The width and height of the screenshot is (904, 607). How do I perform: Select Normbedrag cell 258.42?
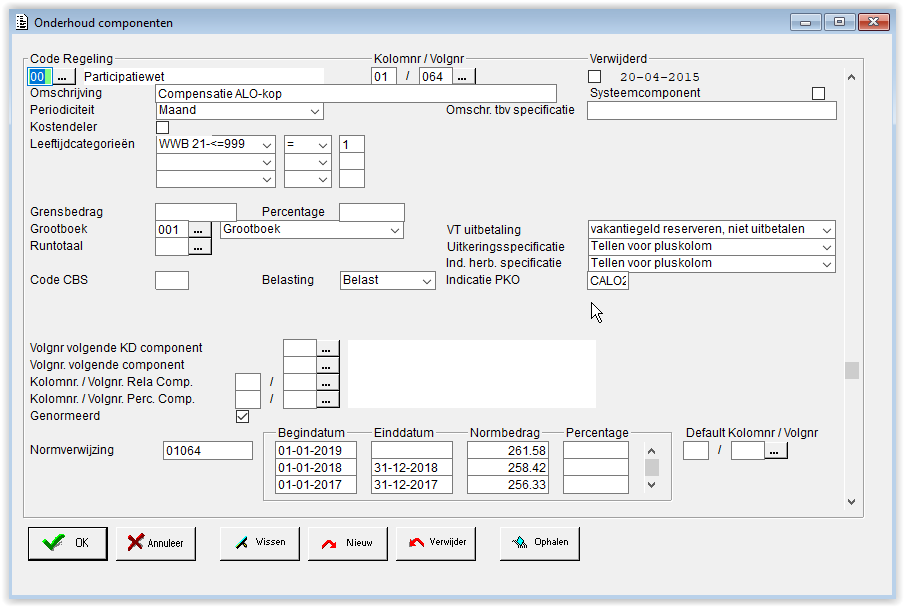[x=508, y=467]
